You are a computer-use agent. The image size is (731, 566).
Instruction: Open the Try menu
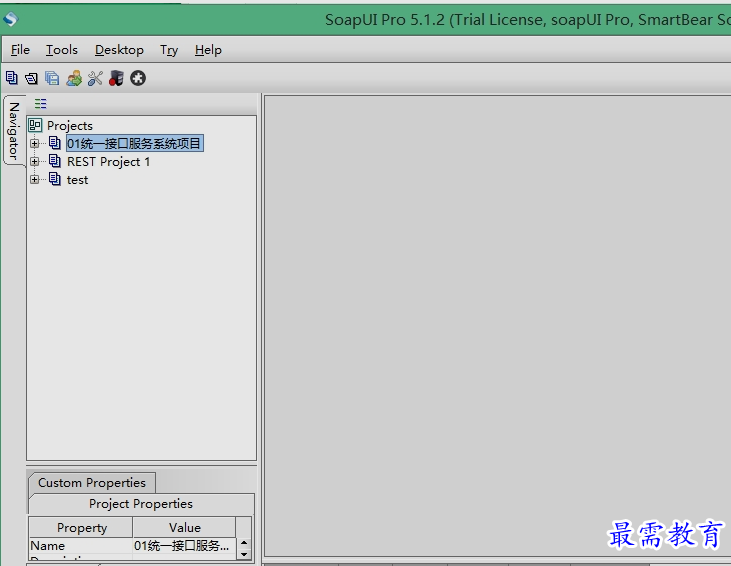[169, 50]
